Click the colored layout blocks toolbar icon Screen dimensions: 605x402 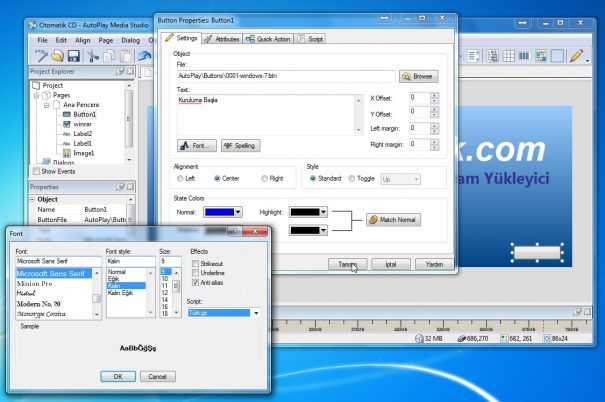pos(541,56)
